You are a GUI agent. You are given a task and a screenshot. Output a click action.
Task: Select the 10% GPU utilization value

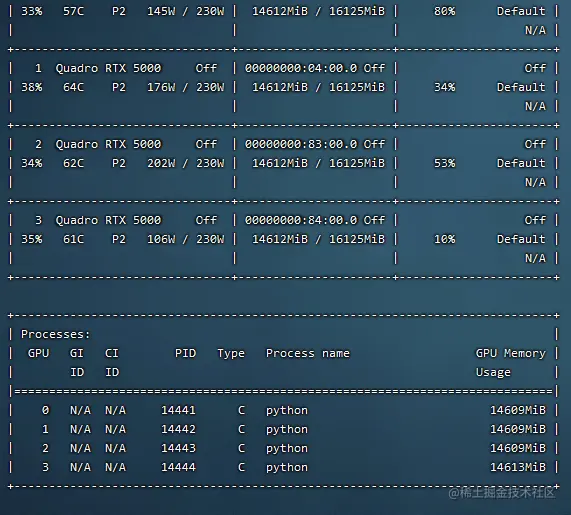point(445,239)
